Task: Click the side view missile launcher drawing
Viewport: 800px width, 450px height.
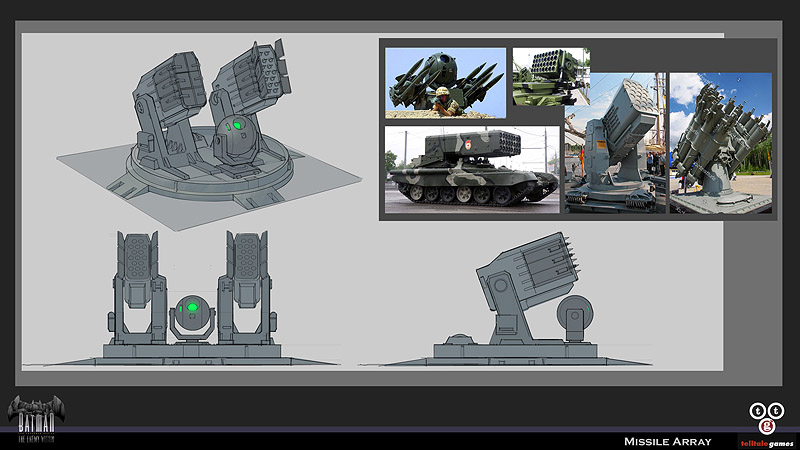Action: pyautogui.click(x=515, y=299)
